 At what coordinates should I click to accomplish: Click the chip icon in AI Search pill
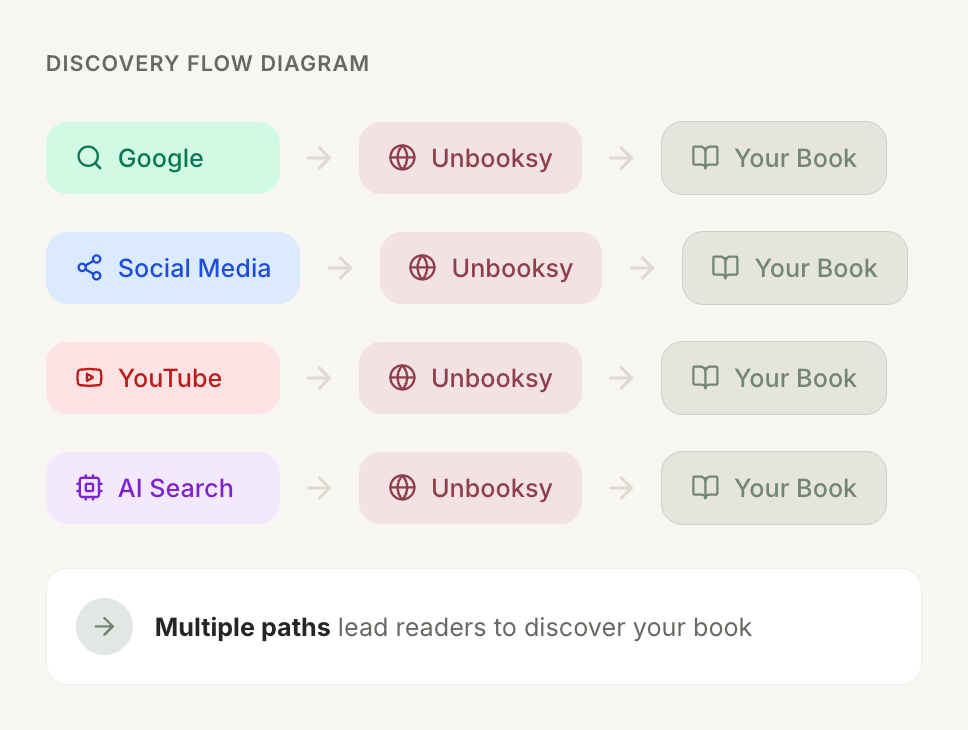tap(90, 487)
